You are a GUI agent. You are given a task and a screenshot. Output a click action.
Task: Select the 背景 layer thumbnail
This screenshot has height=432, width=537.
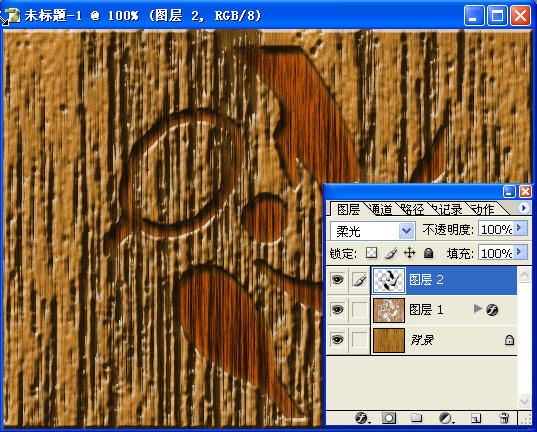pyautogui.click(x=389, y=340)
